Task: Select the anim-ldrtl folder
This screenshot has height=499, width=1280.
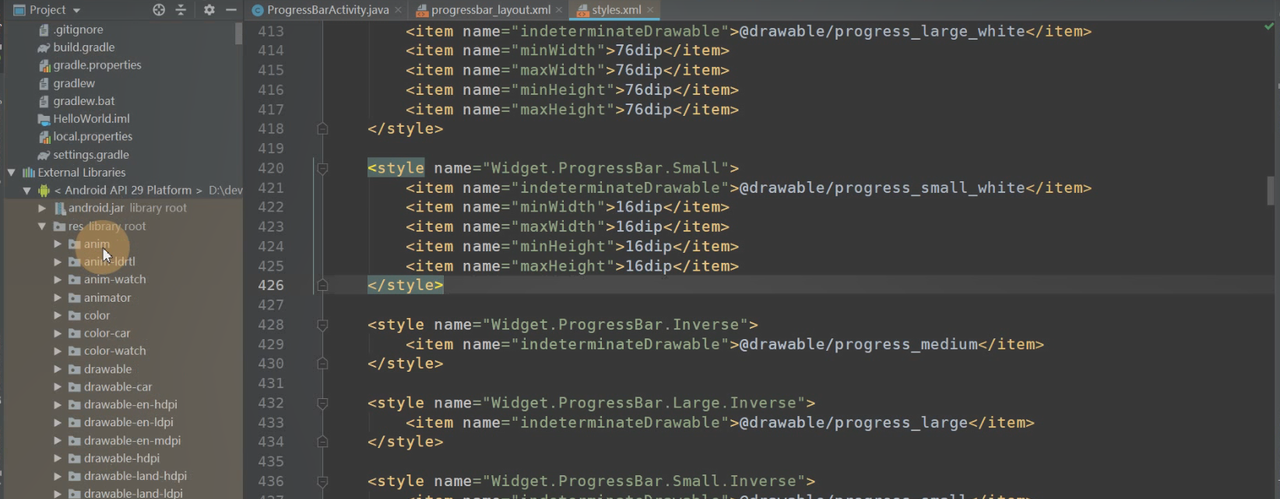Action: tap(109, 262)
